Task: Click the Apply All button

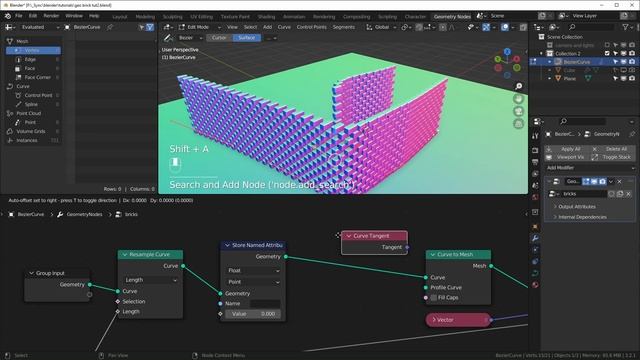Action: 567,149
